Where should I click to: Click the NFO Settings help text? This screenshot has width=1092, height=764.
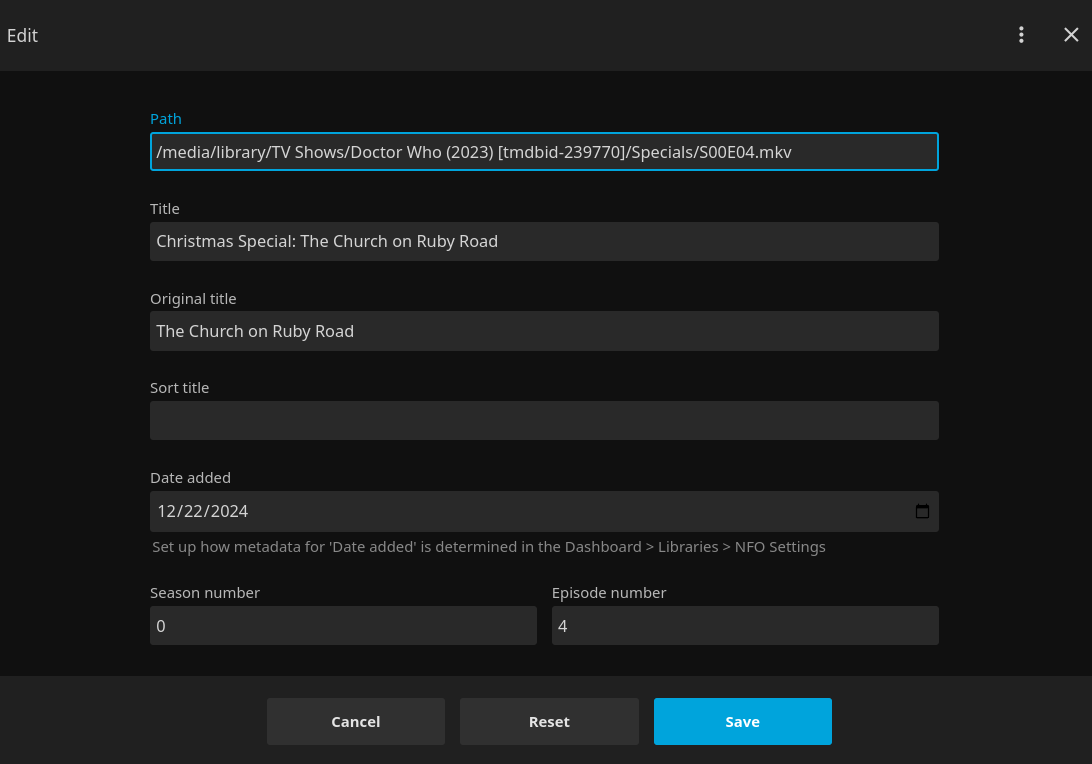point(488,547)
